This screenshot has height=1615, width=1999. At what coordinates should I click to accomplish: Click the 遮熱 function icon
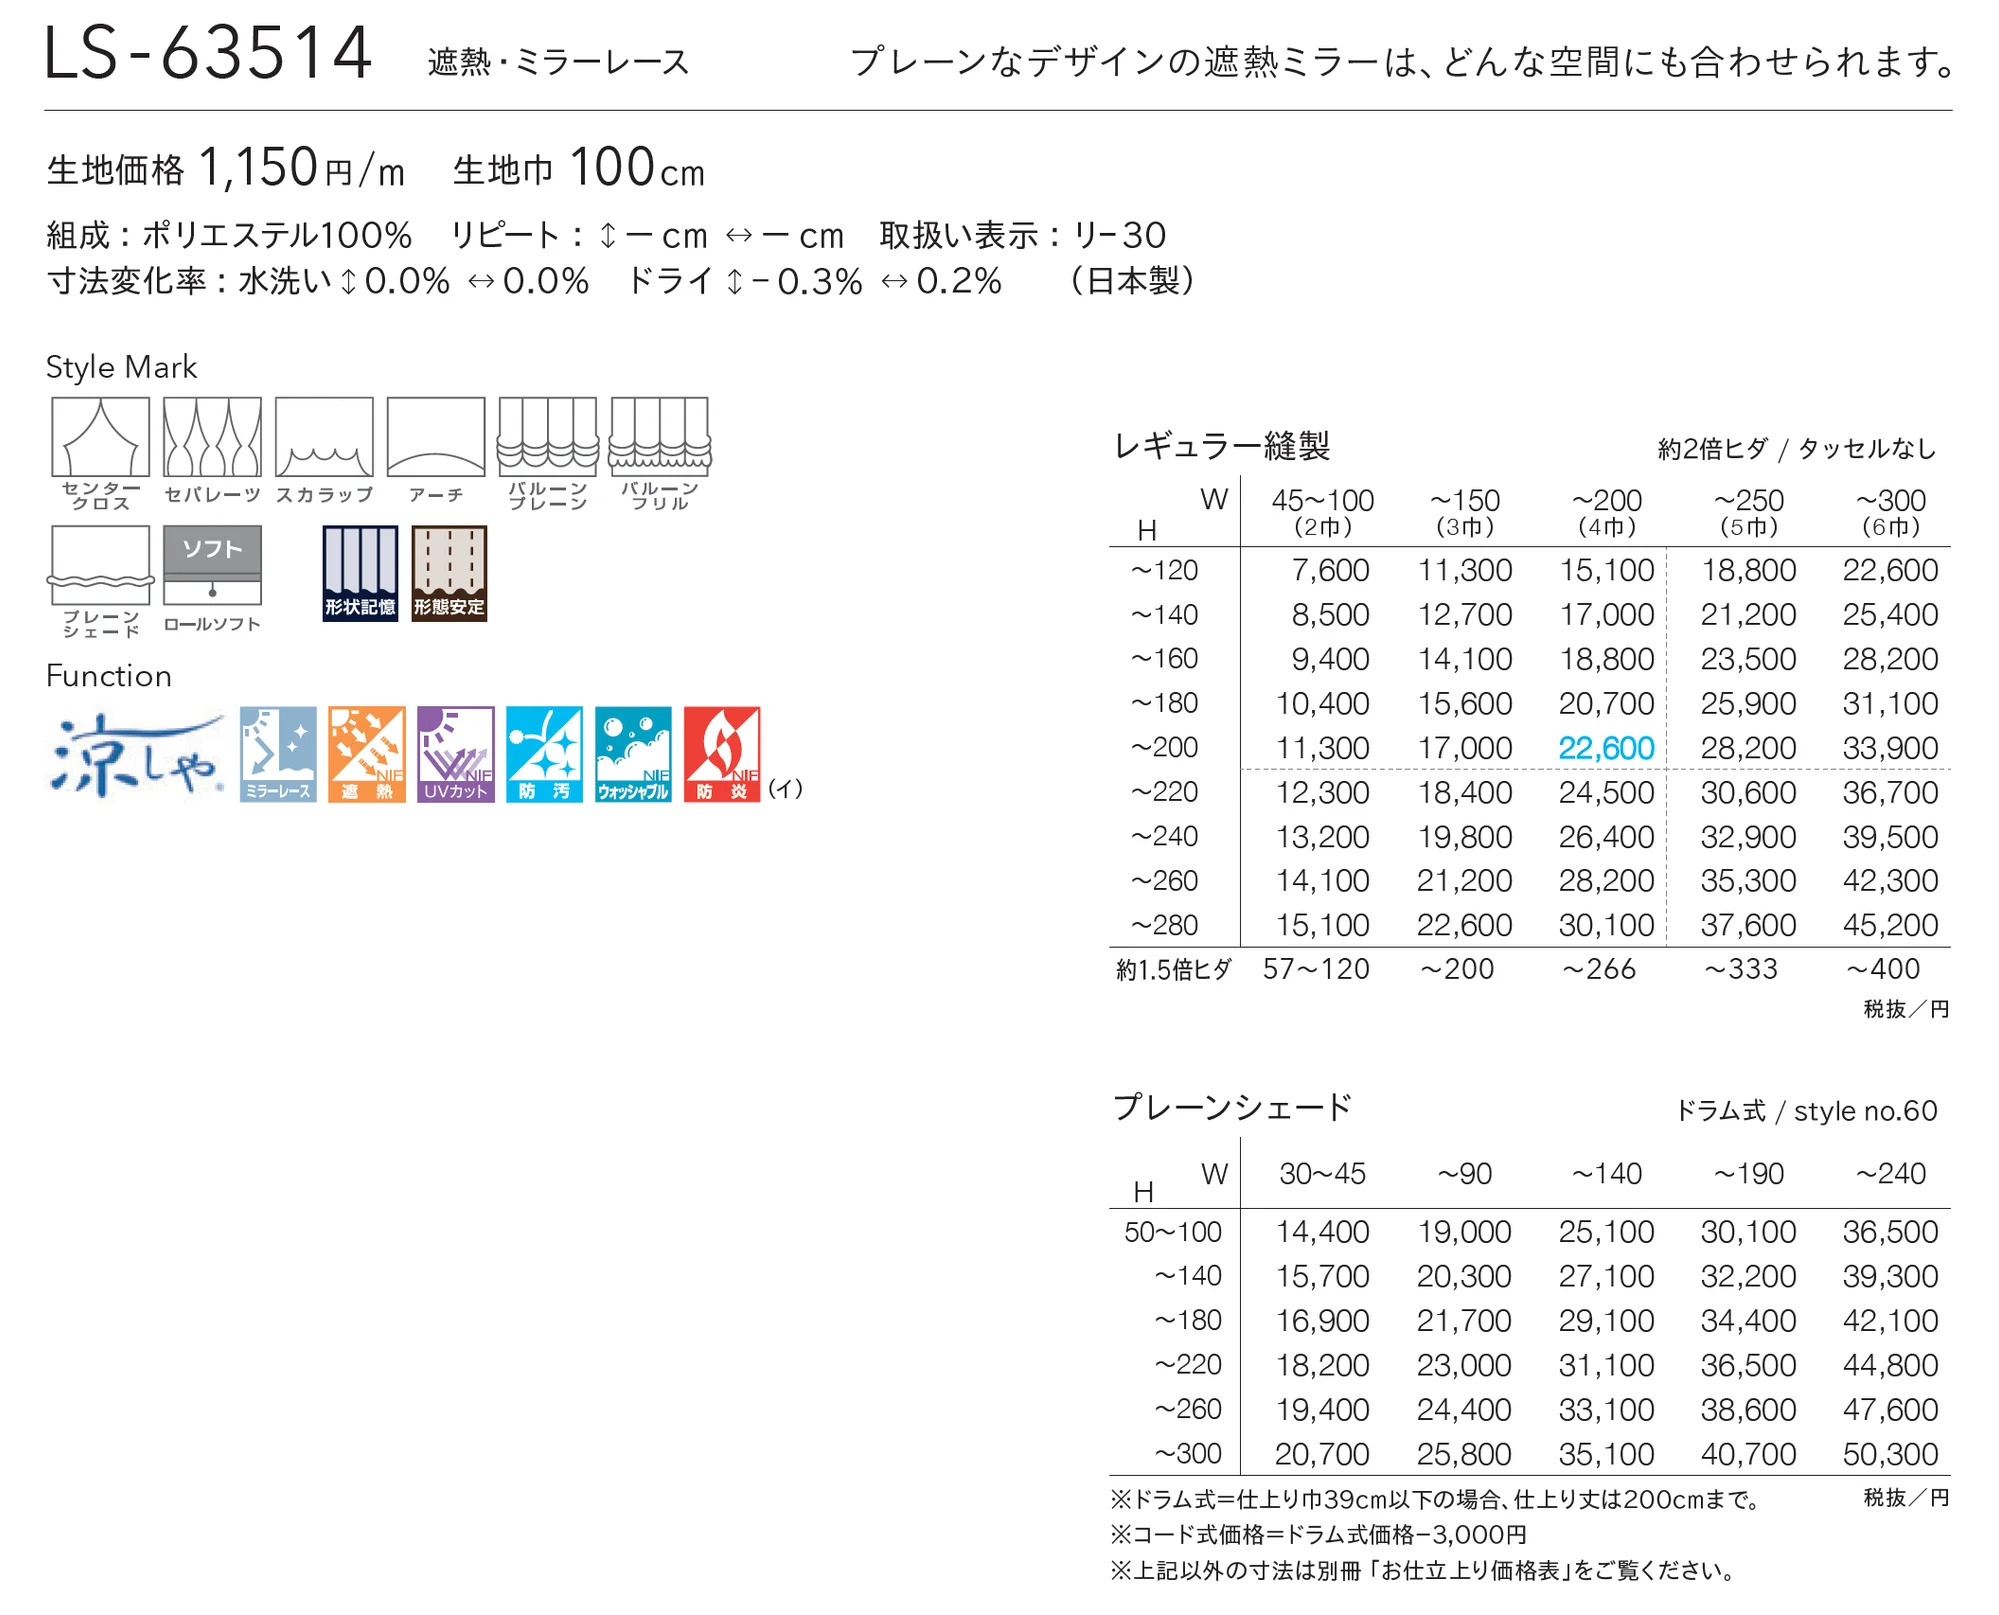[x=367, y=754]
